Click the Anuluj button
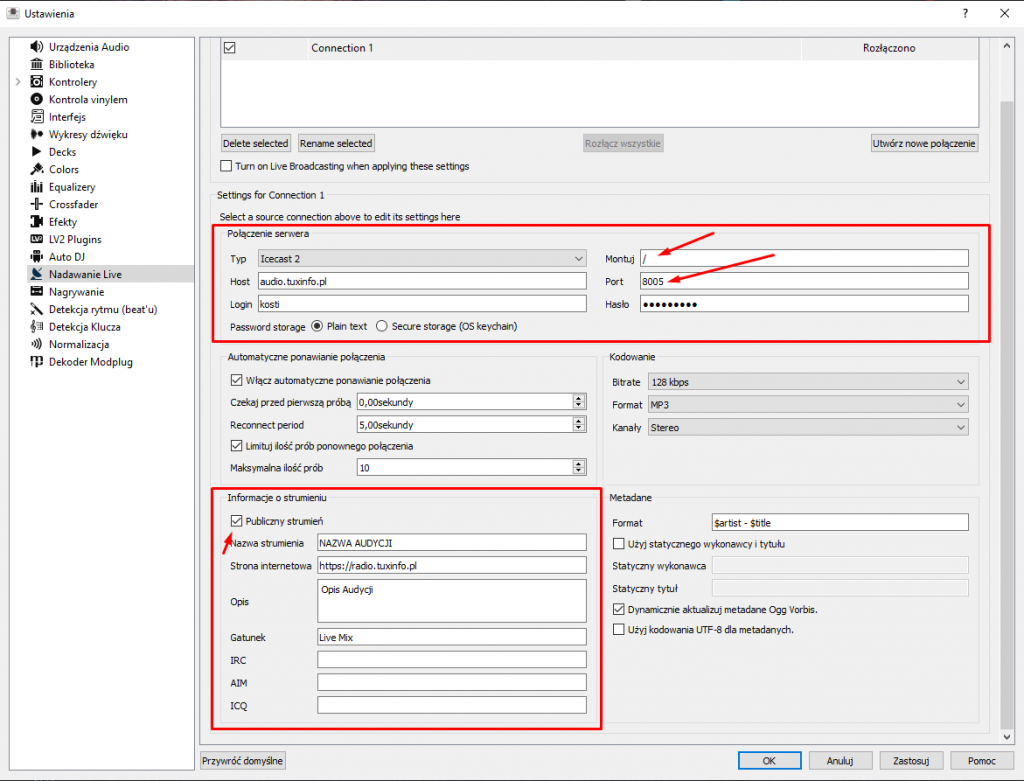The width and height of the screenshot is (1024, 781). tap(840, 761)
